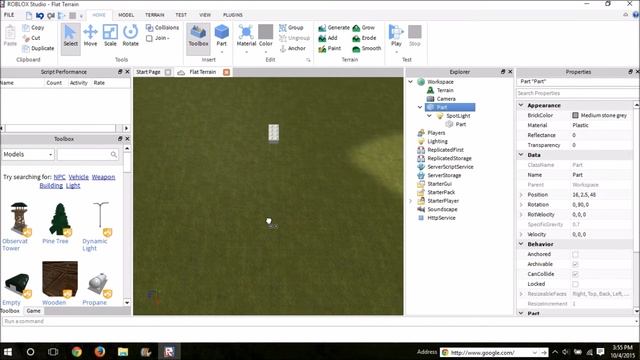Click the terrain Grow tool

pos(364,28)
